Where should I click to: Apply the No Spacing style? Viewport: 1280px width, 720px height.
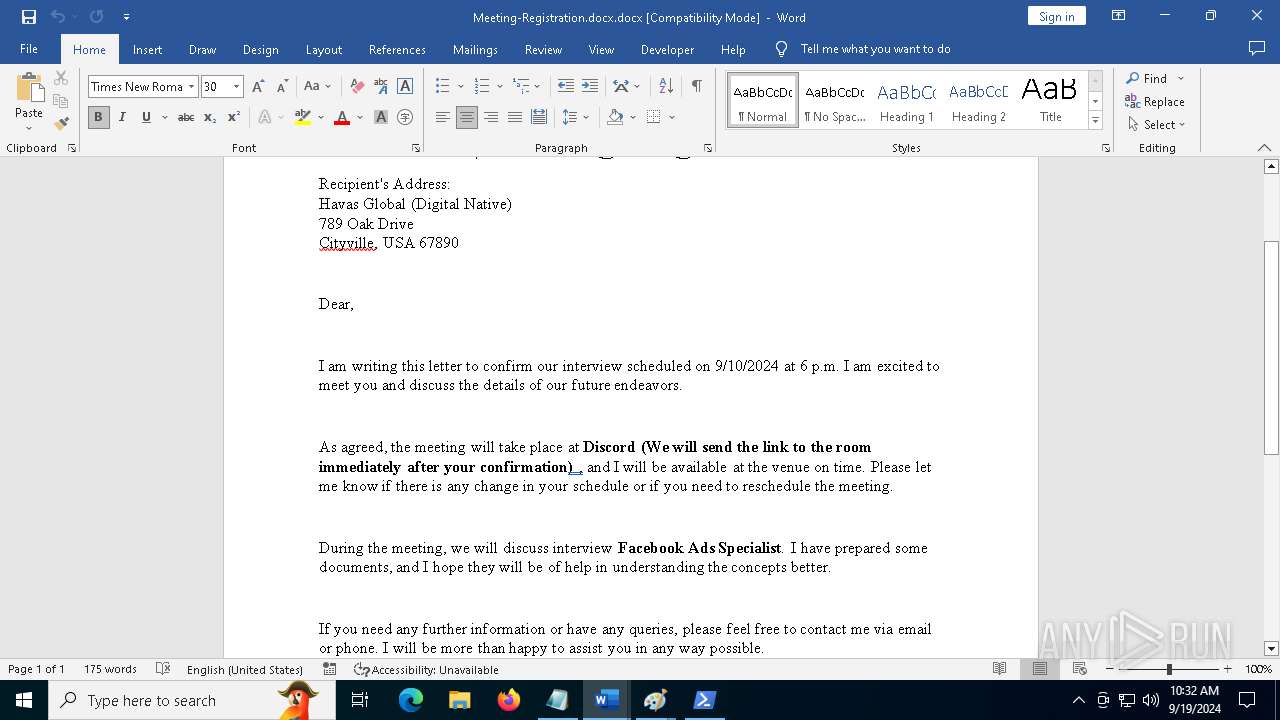click(835, 101)
